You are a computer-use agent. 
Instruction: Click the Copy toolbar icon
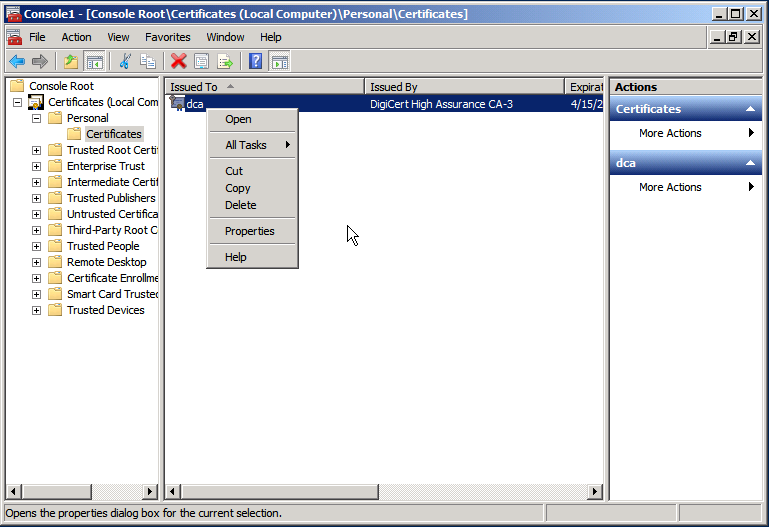tap(148, 62)
